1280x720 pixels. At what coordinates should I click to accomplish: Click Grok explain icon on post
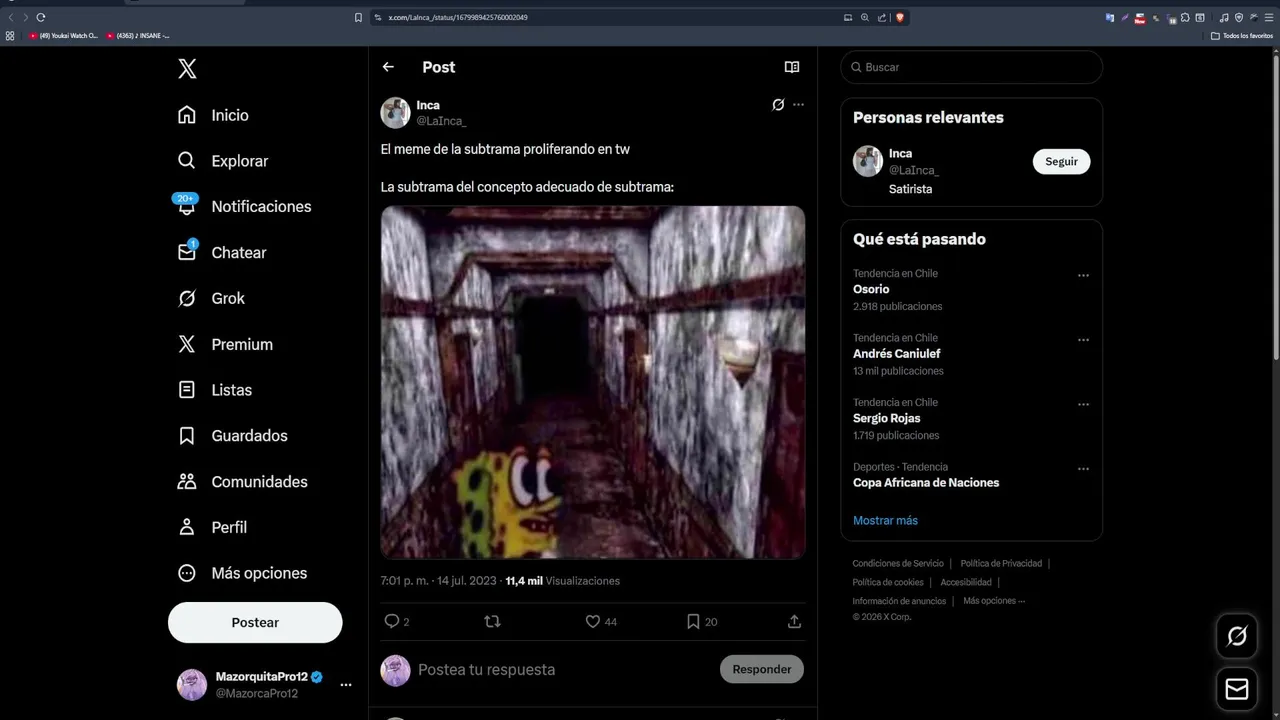click(x=778, y=105)
